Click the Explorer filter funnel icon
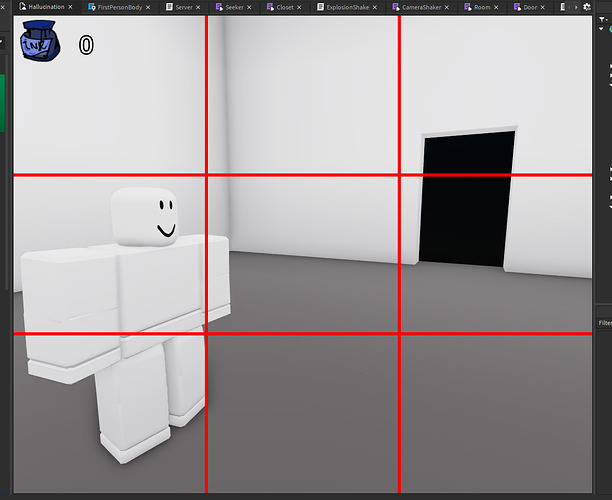Screen dimensions: 612x500 coord(602,19)
